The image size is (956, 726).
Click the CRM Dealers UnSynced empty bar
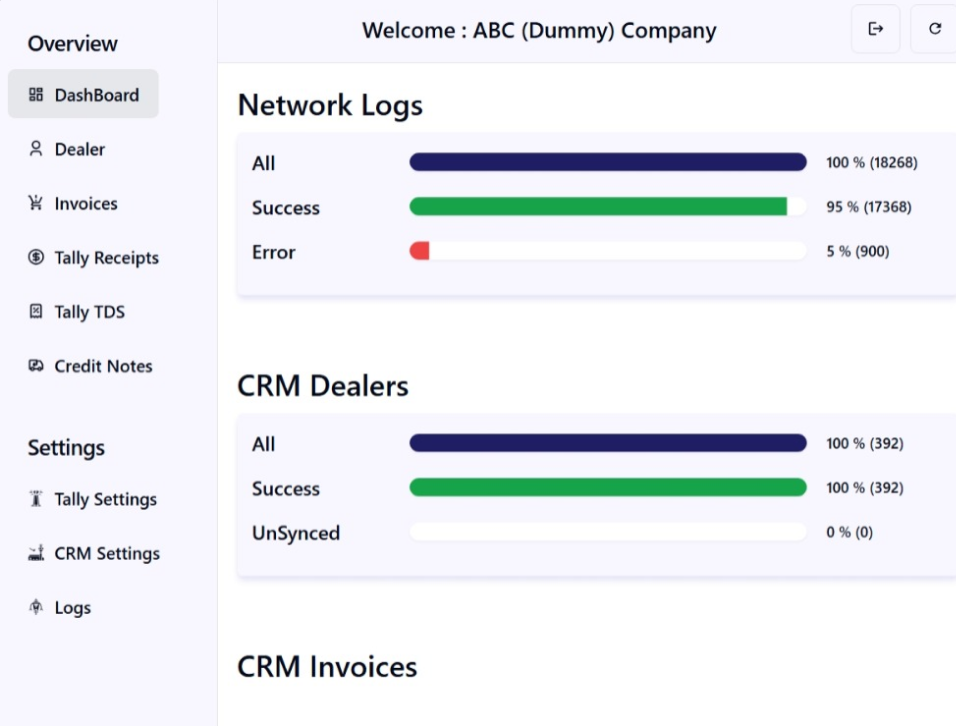(607, 532)
